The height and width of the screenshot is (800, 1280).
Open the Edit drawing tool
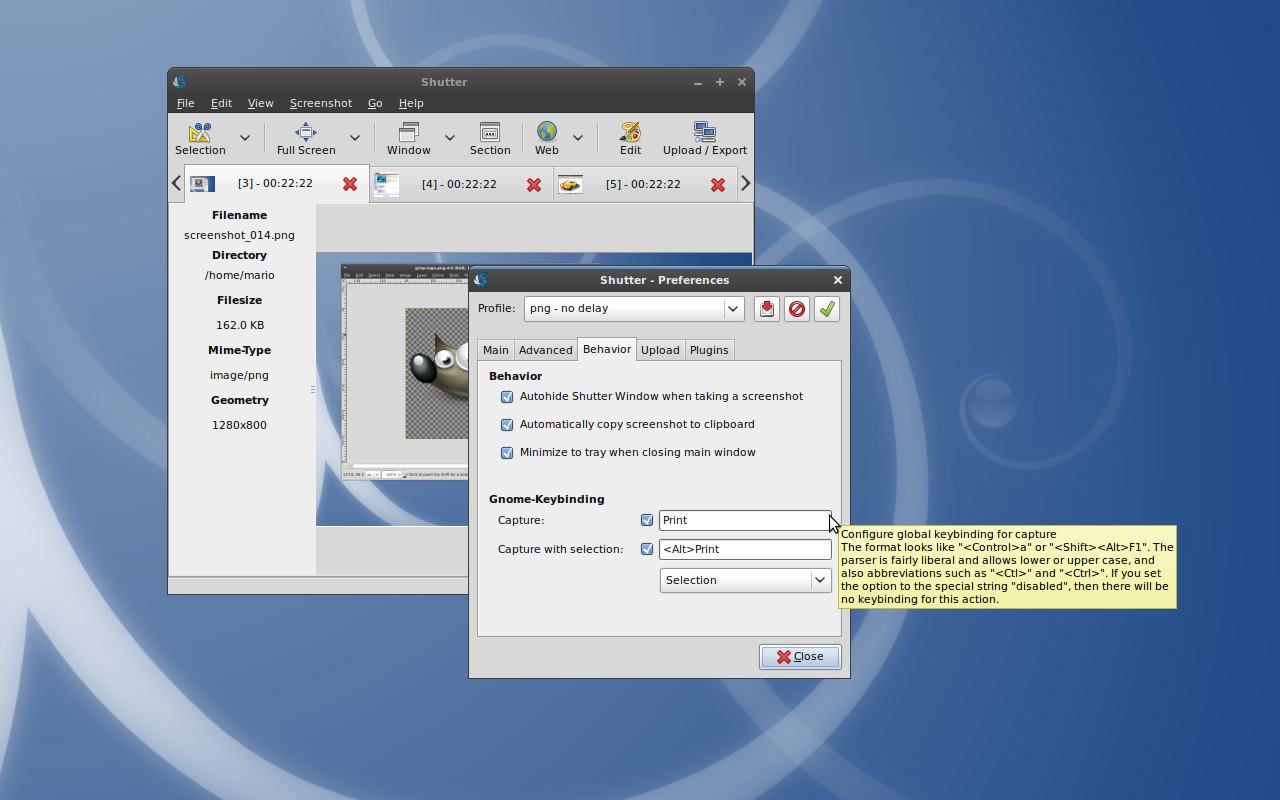(x=630, y=138)
